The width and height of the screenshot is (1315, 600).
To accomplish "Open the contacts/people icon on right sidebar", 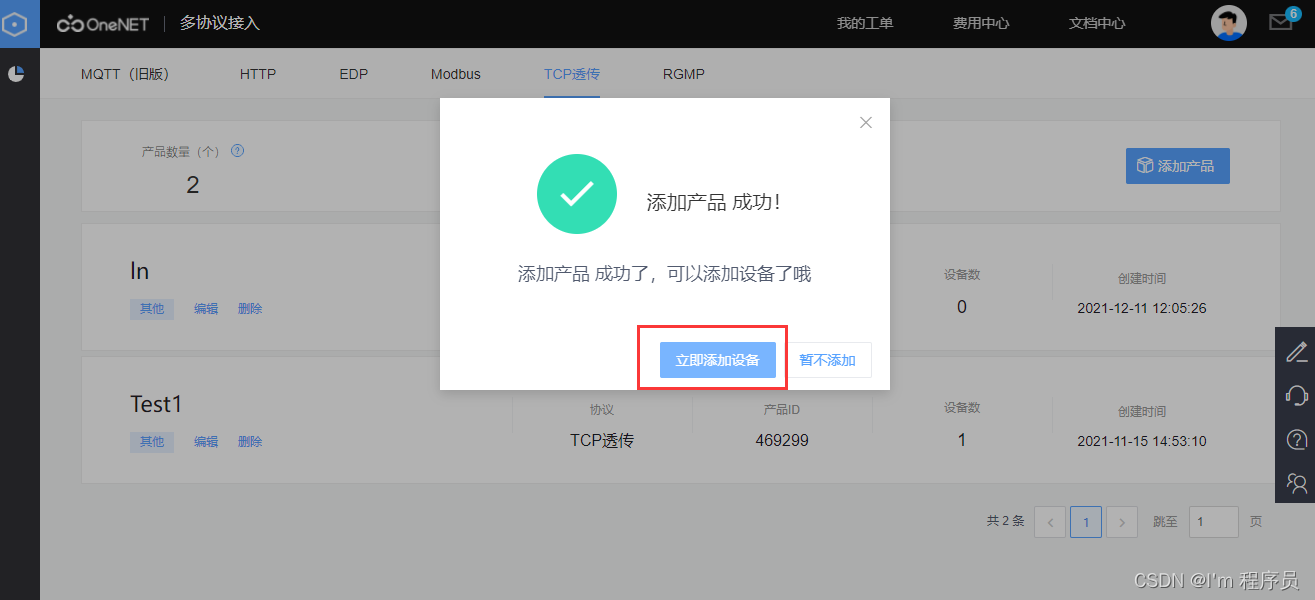I will click(1297, 483).
